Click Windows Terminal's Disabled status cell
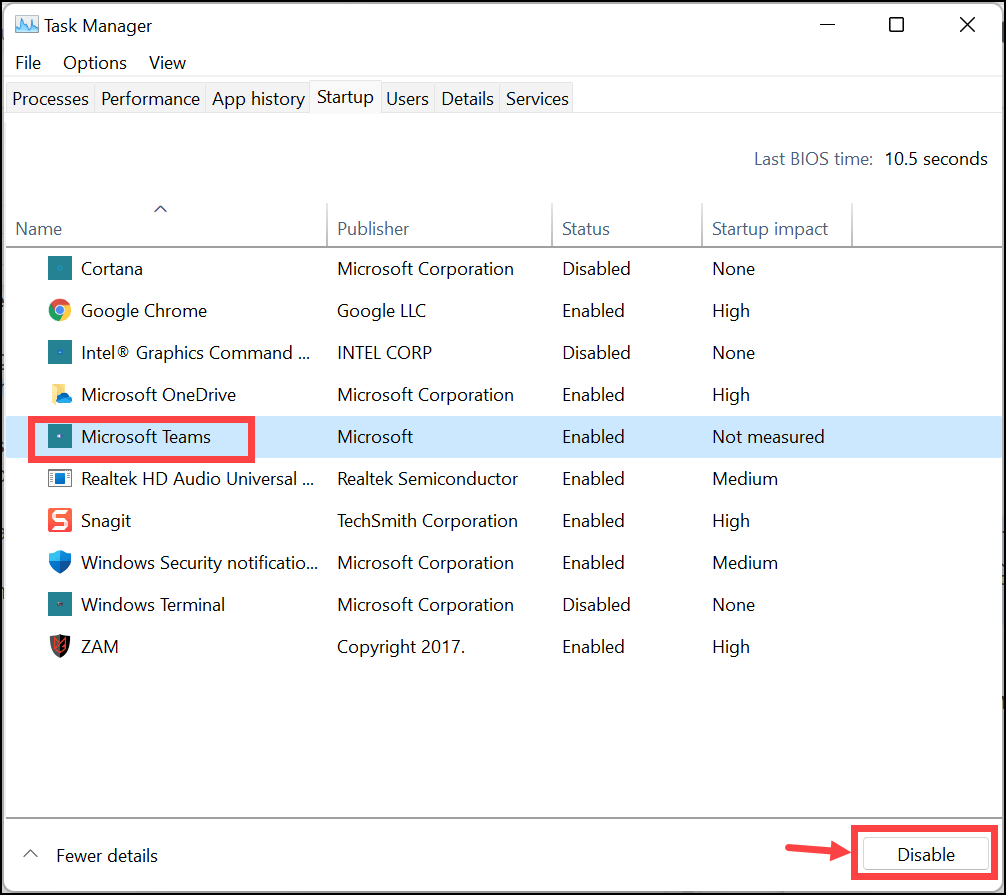This screenshot has height=895, width=1006. pyautogui.click(x=596, y=604)
